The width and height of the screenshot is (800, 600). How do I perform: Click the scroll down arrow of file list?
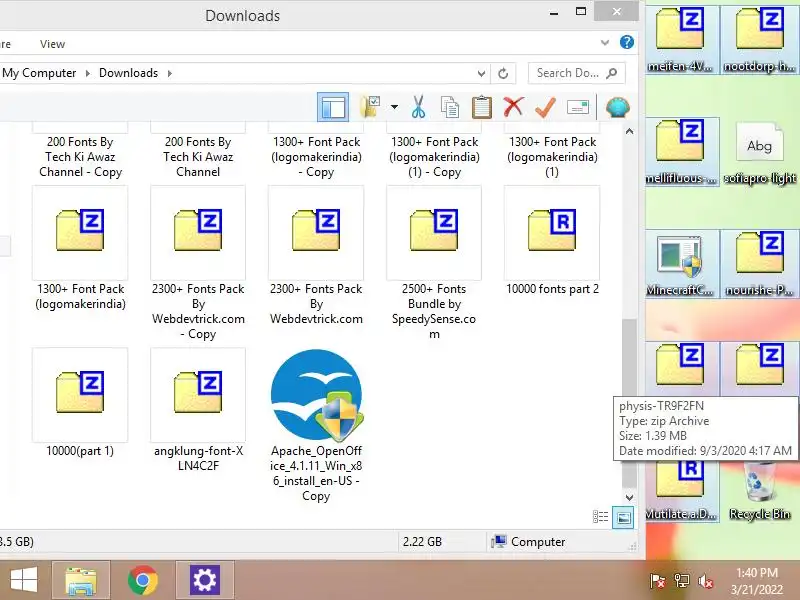630,497
